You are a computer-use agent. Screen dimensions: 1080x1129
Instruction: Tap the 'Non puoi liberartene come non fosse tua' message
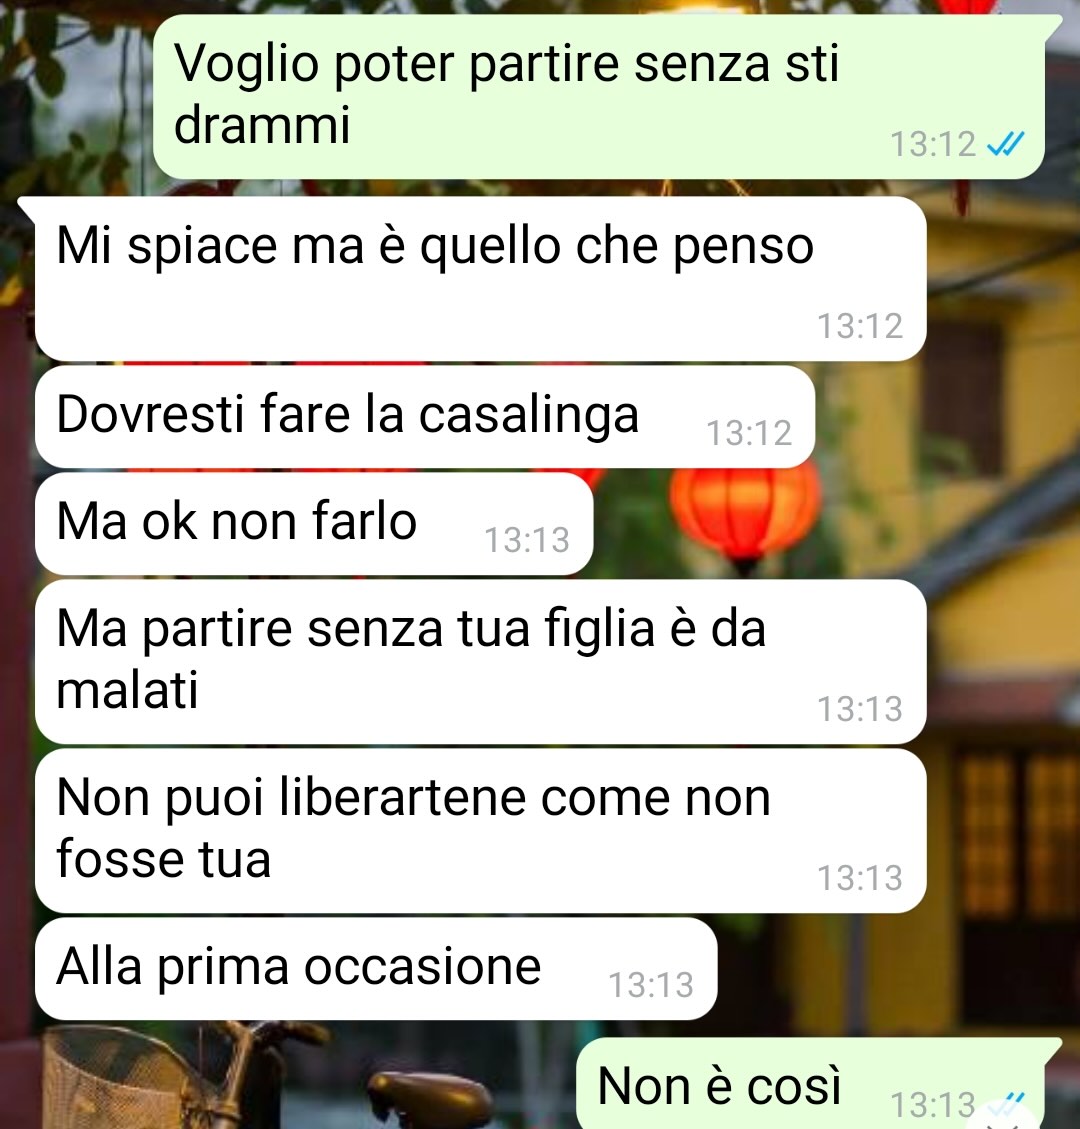tap(480, 830)
